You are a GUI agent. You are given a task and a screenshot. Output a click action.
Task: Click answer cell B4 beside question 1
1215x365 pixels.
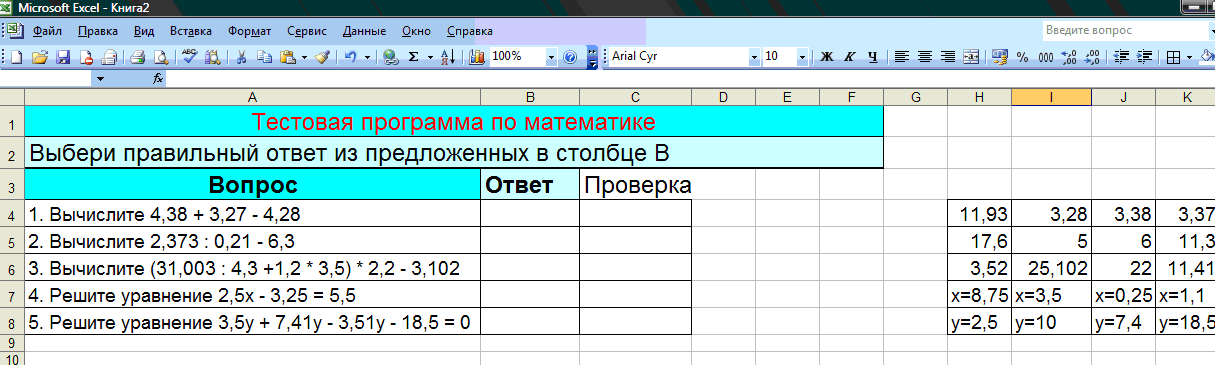530,215
